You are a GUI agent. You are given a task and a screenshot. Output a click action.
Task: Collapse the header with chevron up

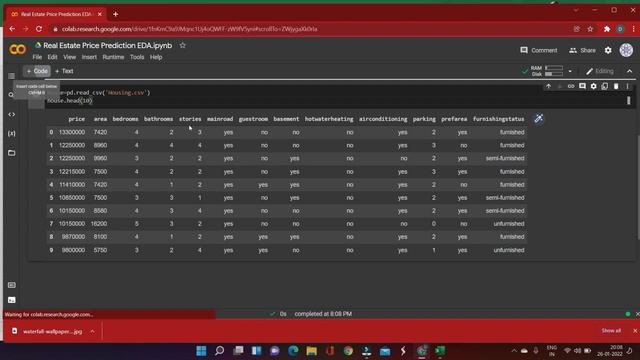point(629,71)
